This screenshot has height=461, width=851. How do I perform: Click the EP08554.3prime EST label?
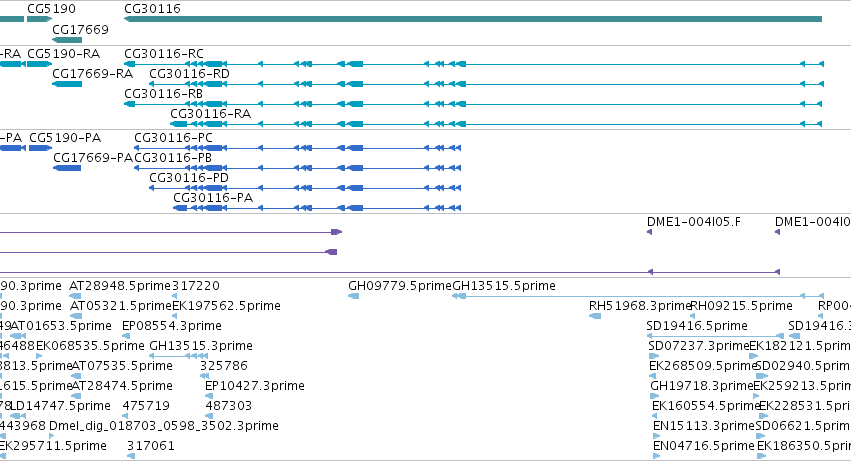[x=172, y=326]
